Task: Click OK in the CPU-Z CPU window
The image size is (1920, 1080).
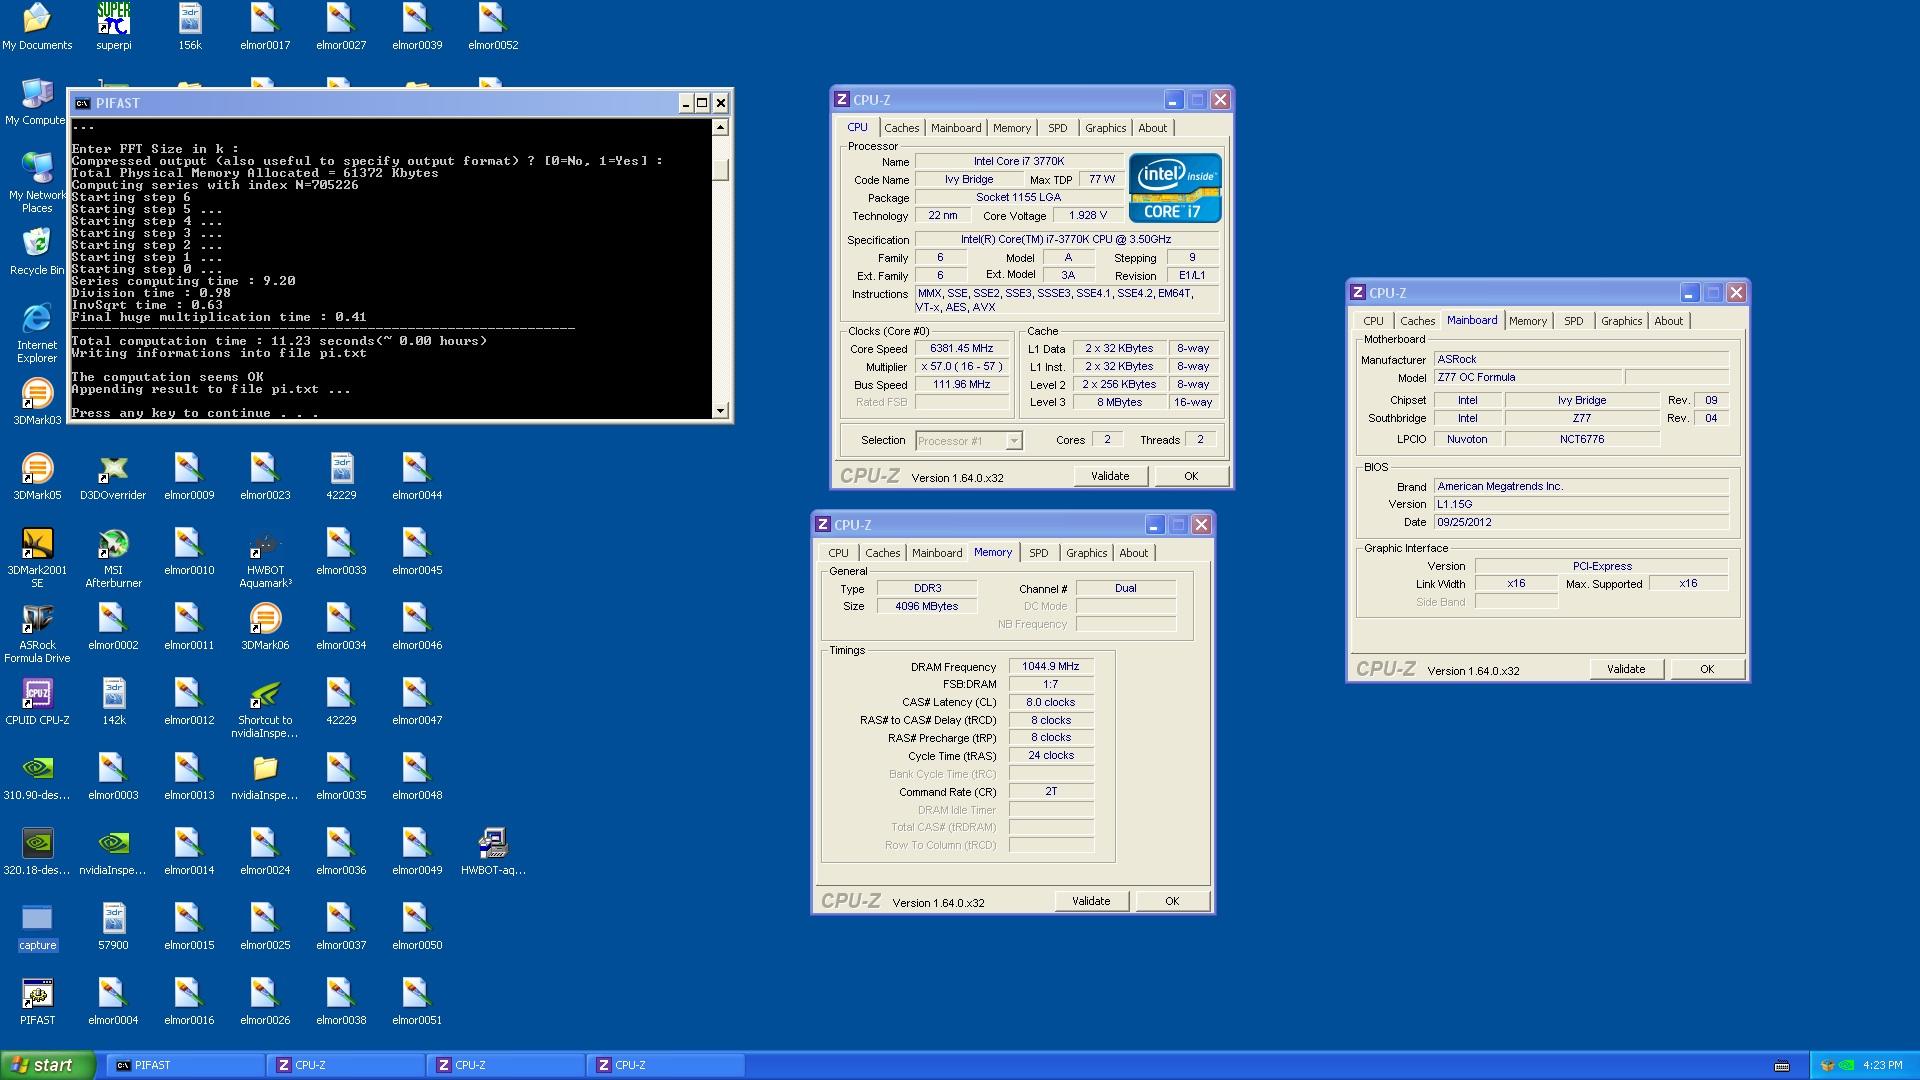Action: click(1191, 476)
